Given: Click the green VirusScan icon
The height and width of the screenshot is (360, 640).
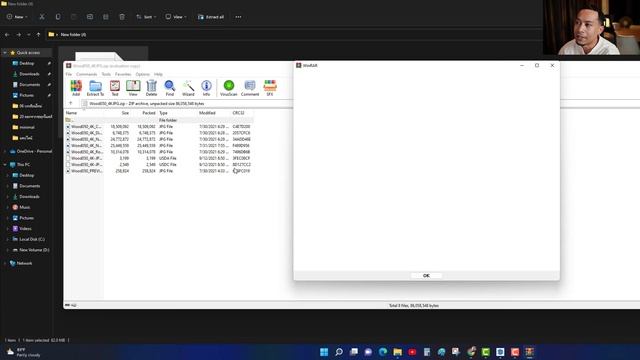Looking at the screenshot, I should [x=229, y=88].
